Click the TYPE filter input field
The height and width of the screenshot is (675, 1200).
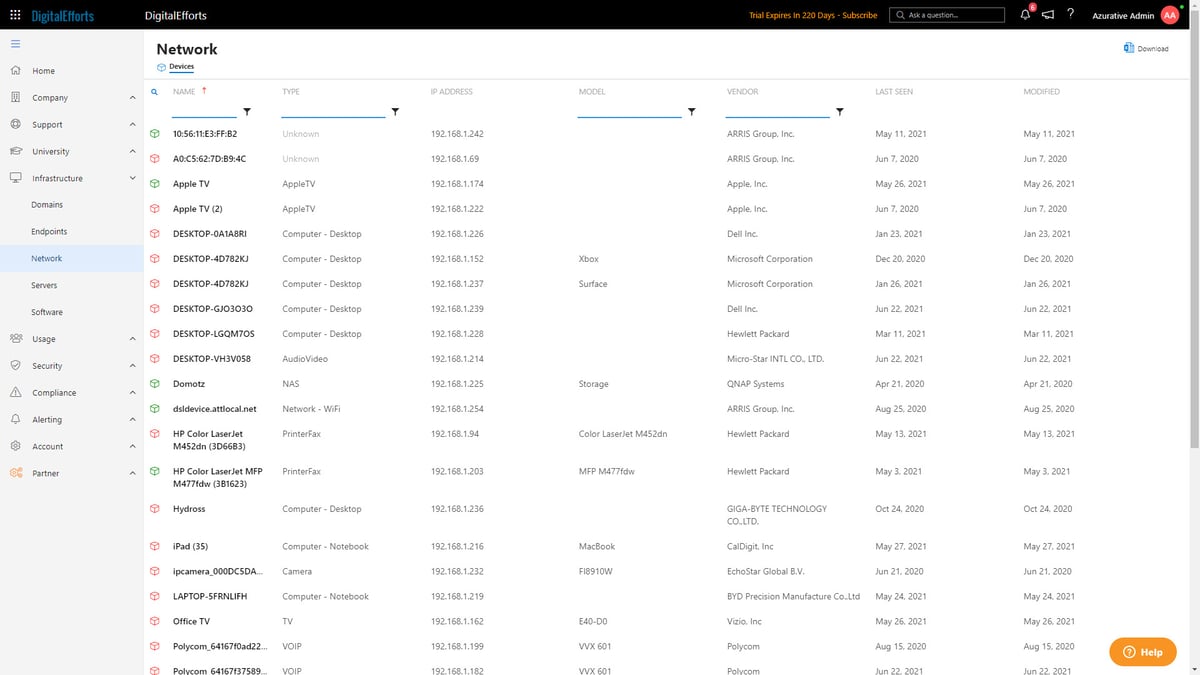(x=333, y=111)
